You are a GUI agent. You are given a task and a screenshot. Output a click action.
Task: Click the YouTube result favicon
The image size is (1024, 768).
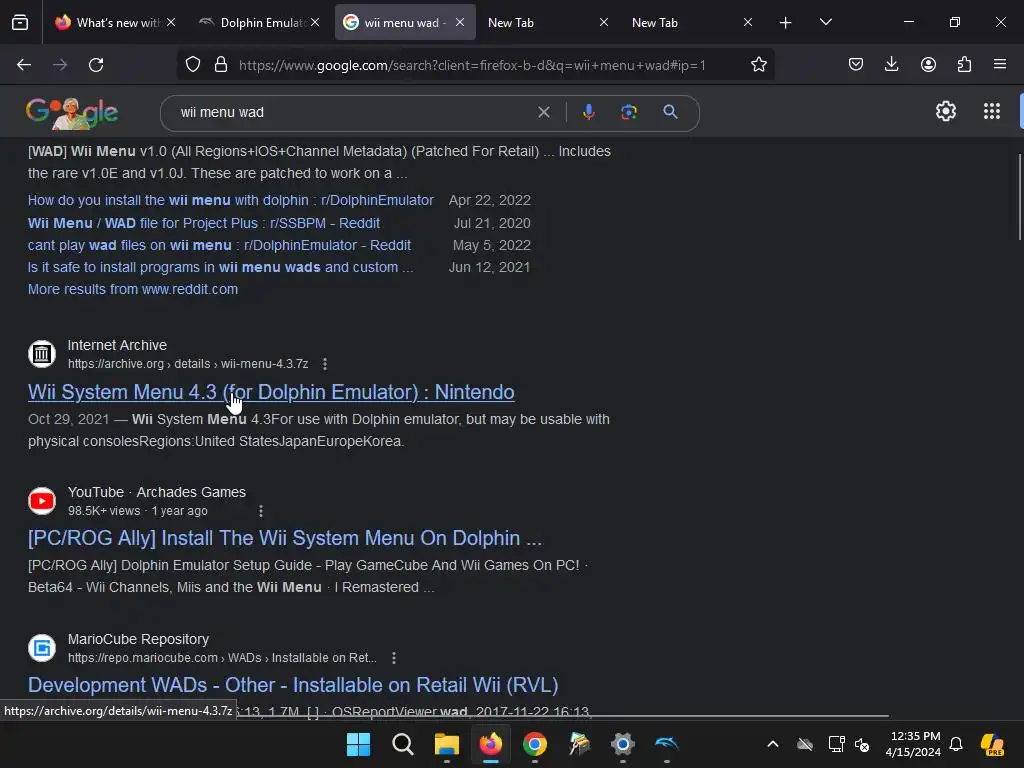42,501
